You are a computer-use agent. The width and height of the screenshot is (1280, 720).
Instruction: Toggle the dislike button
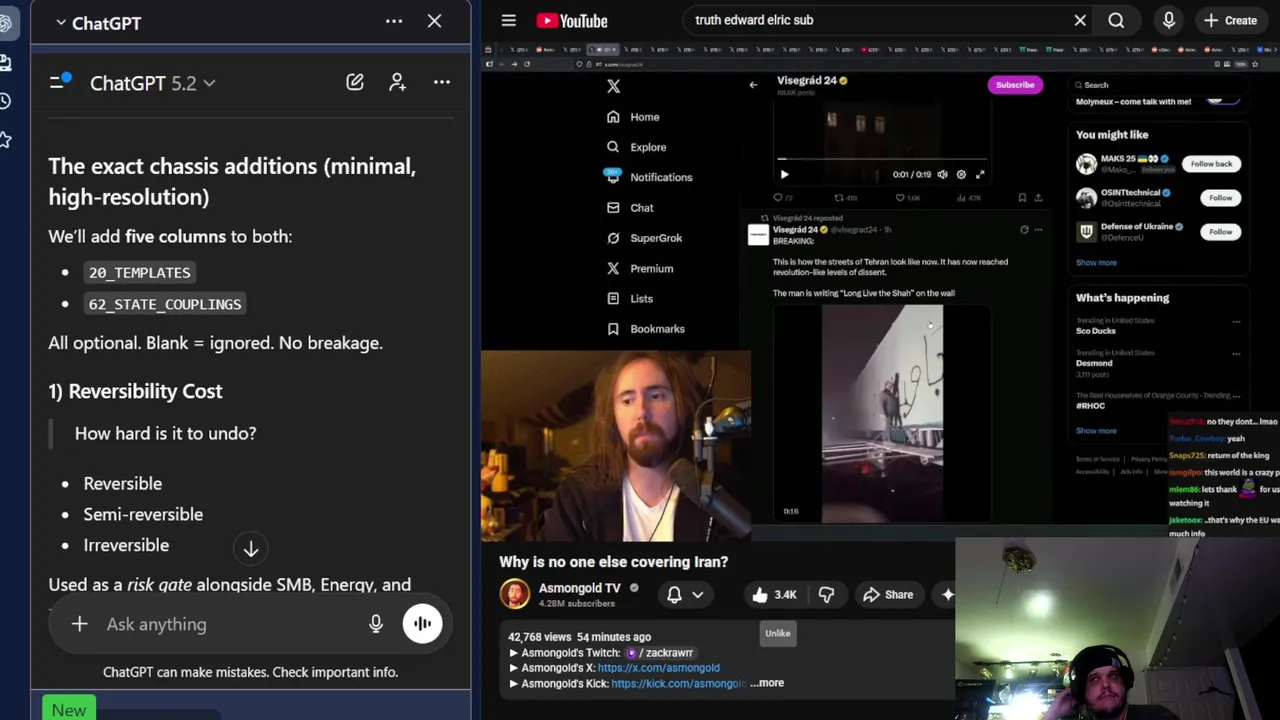click(826, 595)
